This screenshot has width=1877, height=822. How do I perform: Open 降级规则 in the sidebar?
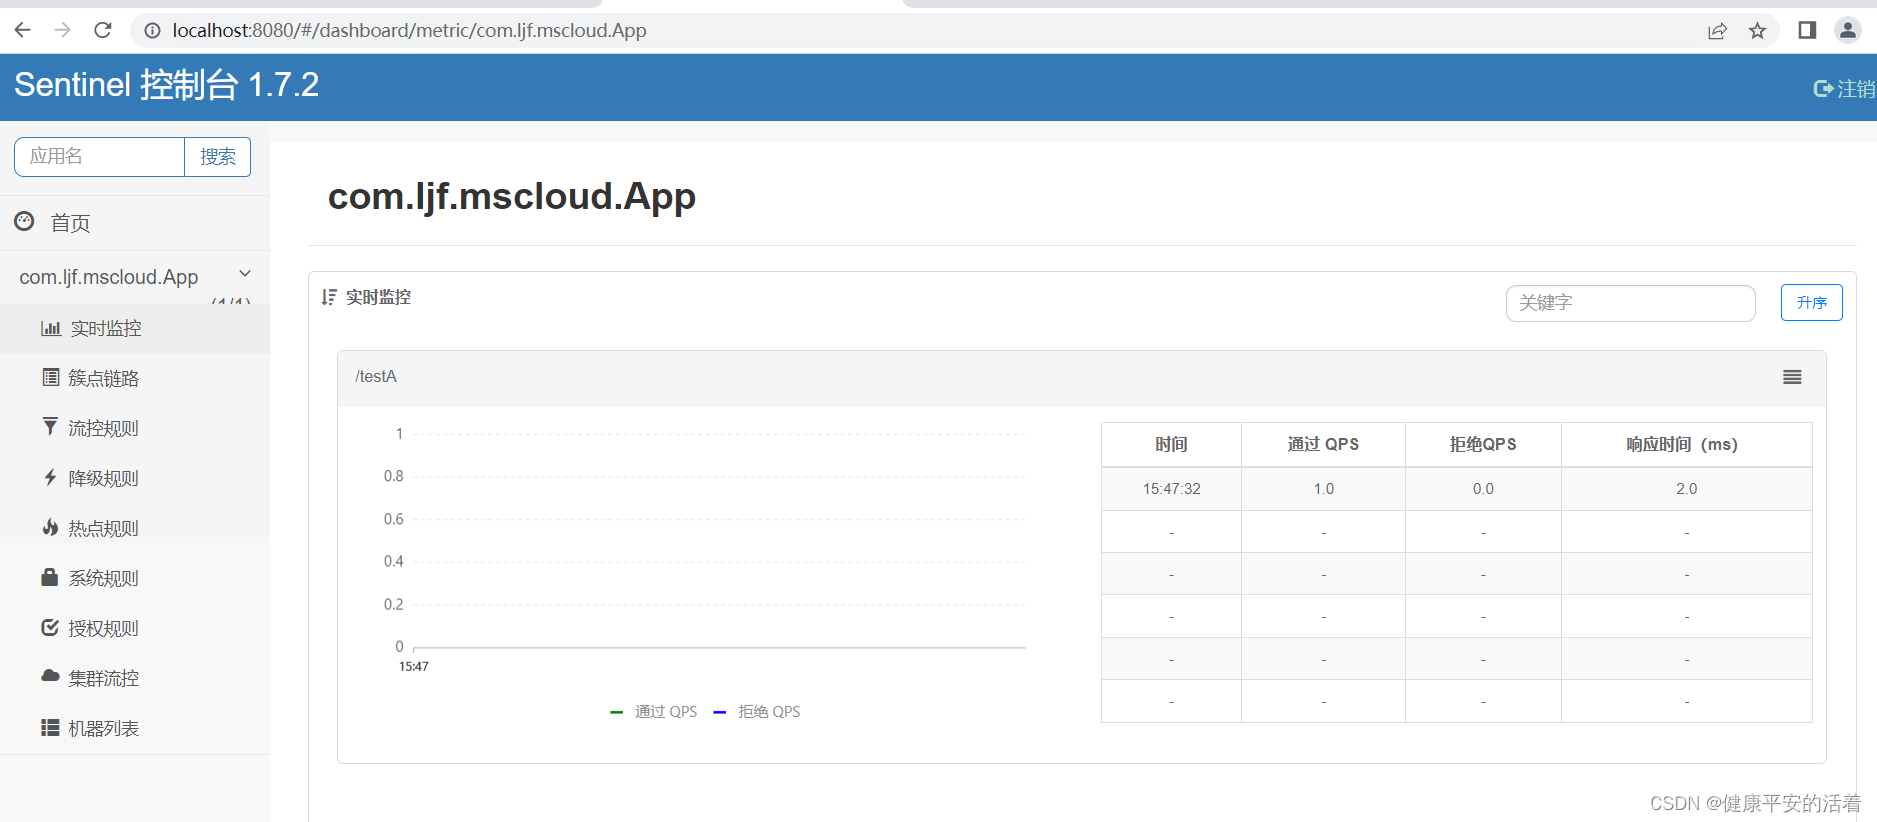coord(135,478)
